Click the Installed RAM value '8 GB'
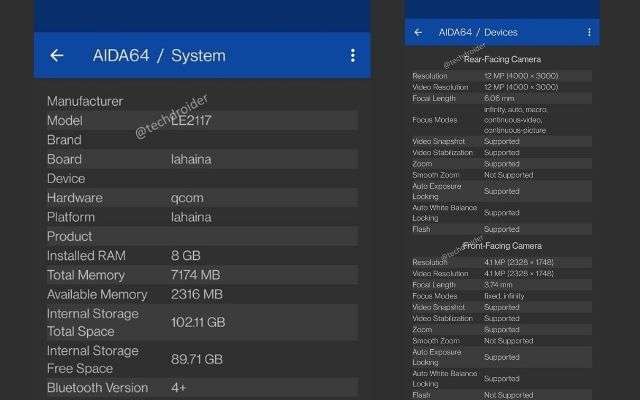The height and width of the screenshot is (400, 640). [186, 256]
